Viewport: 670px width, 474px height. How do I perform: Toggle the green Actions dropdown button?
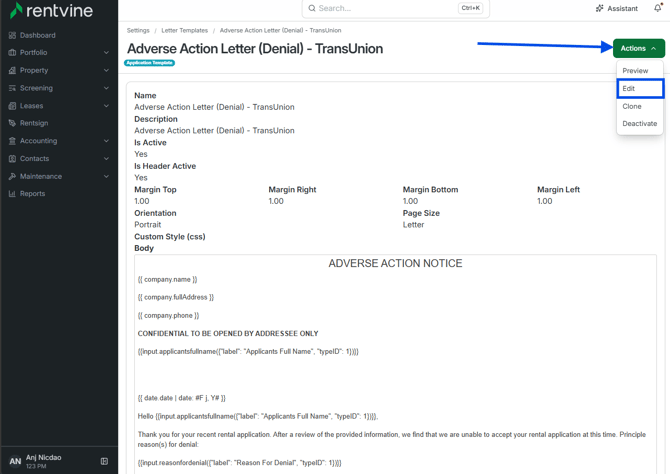[639, 48]
